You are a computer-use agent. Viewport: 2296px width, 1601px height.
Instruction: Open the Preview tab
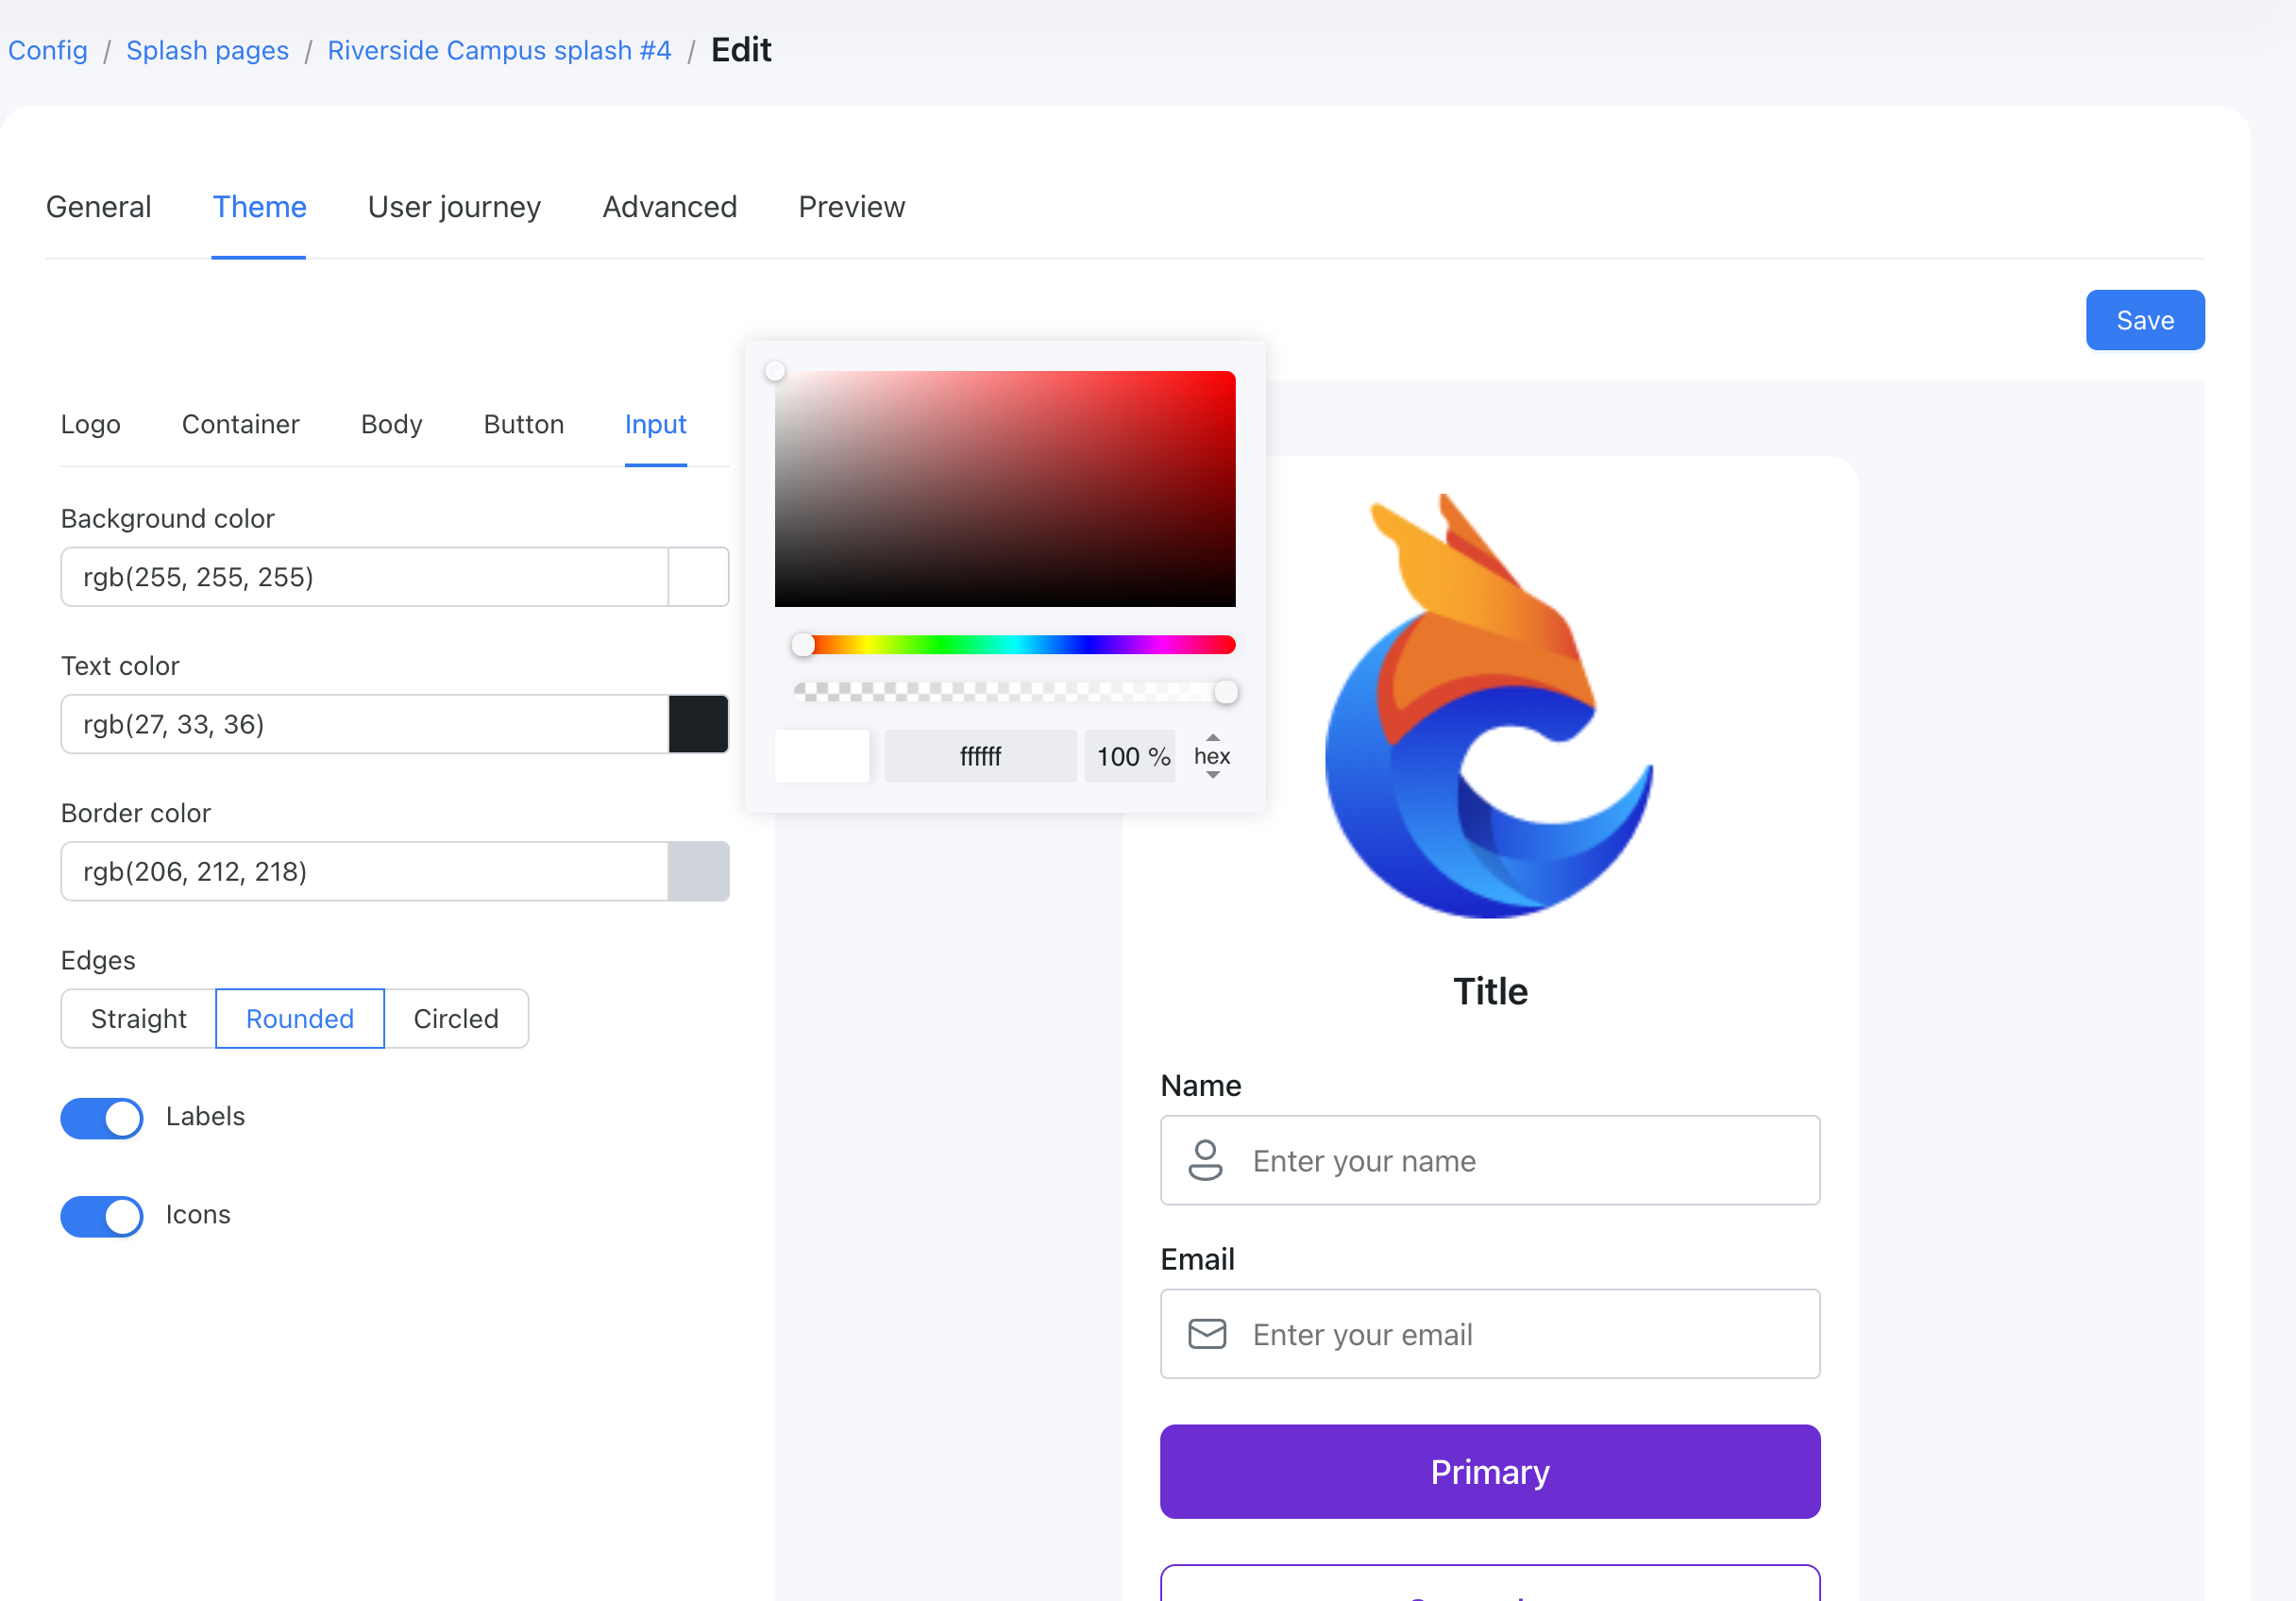tap(852, 207)
